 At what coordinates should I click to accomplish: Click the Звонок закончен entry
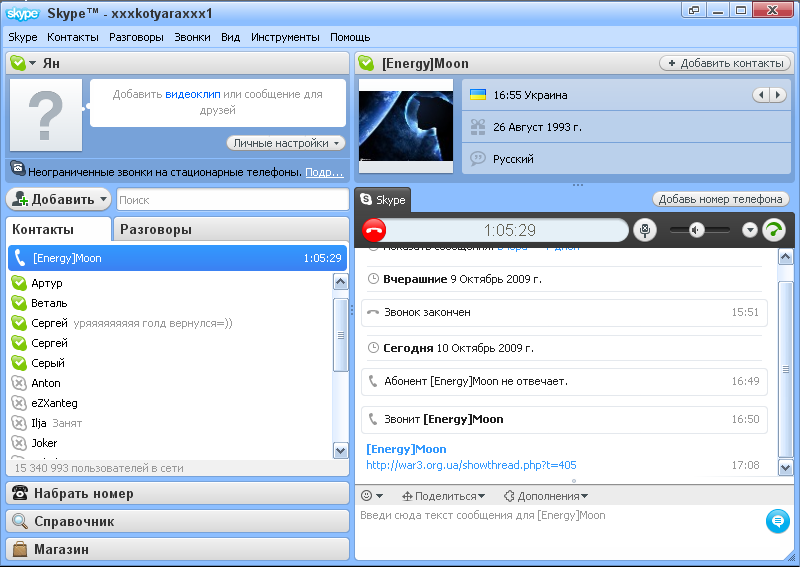564,312
